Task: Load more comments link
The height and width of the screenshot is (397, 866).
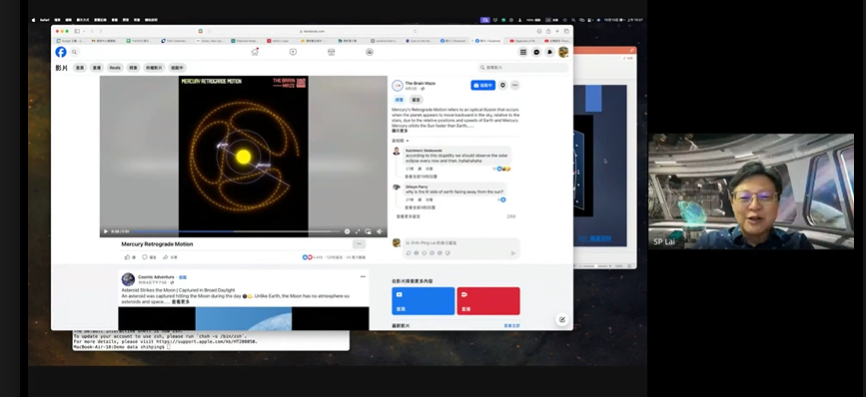Action: [408, 216]
